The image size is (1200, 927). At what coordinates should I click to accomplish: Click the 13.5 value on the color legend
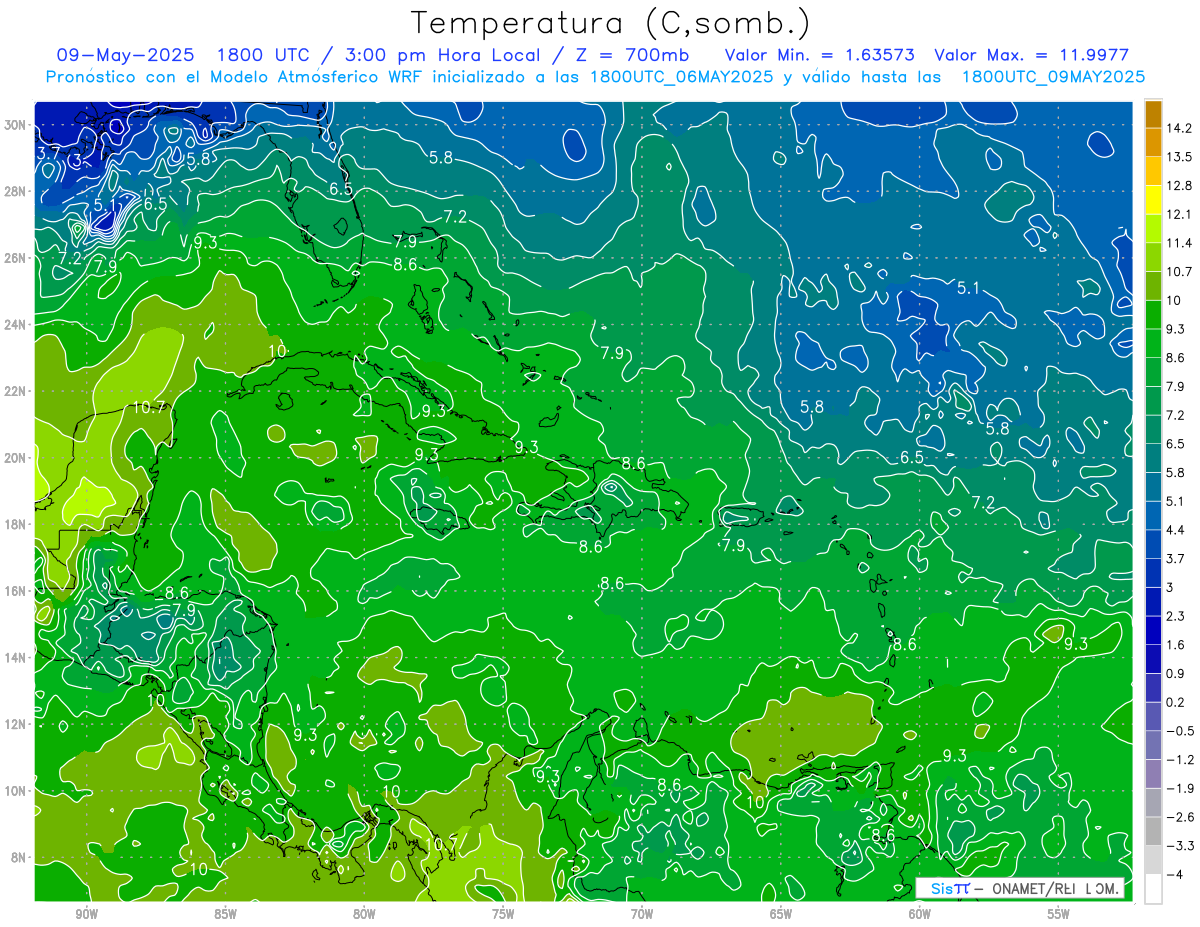[1180, 157]
